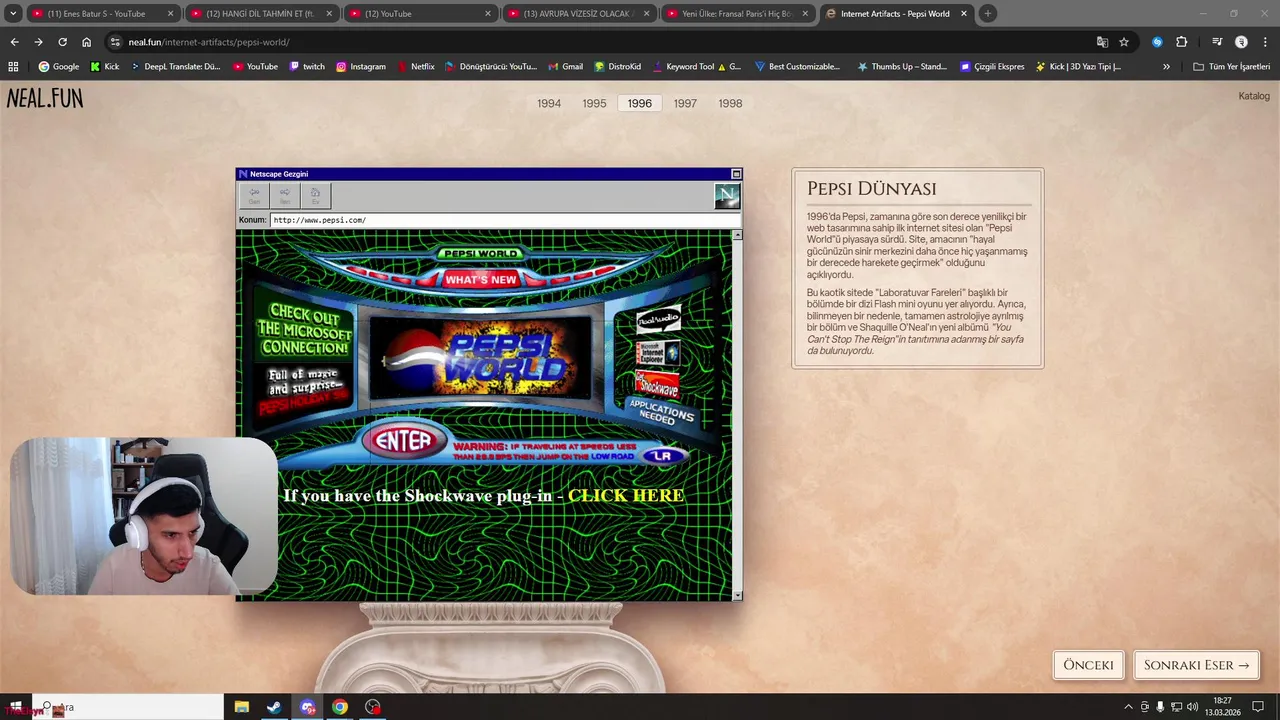Open apps grid in bookmarks bar
The image size is (1280, 720).
(x=13, y=67)
